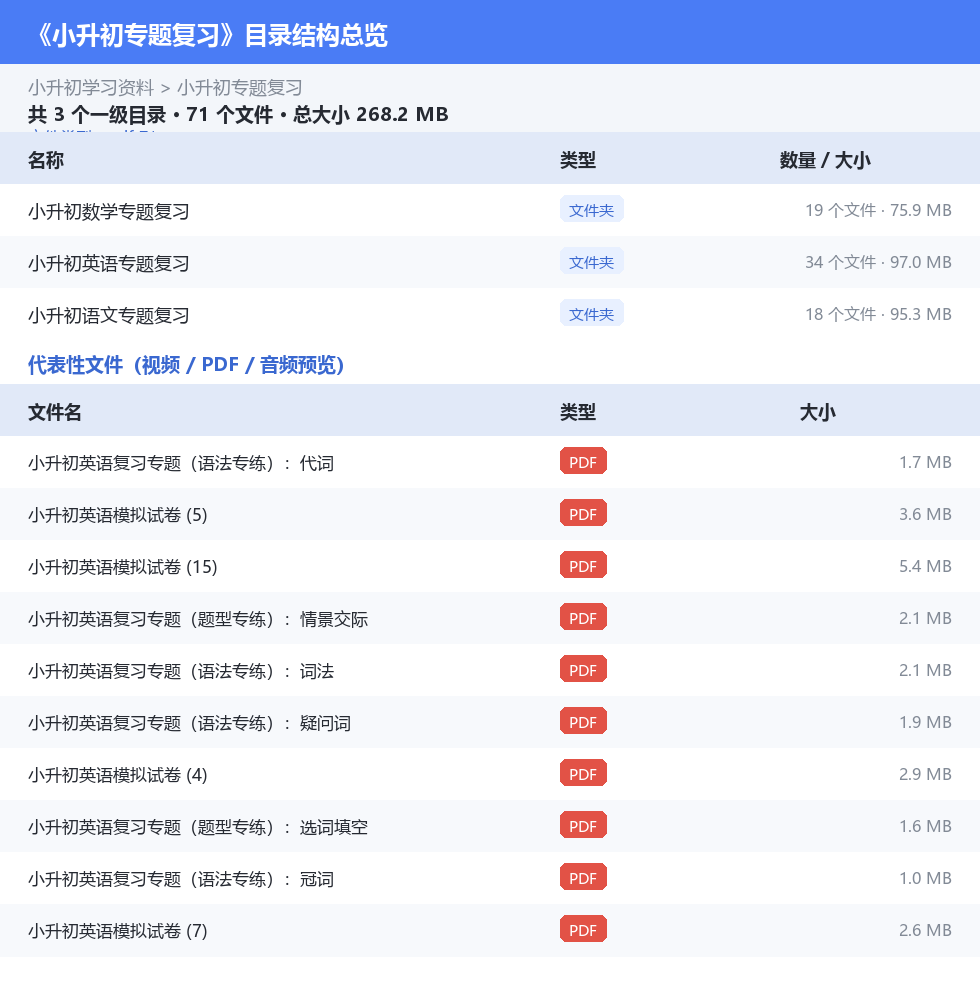This screenshot has height=988, width=980.
Task: Click the 2.6 MB size value
Action: tap(925, 930)
